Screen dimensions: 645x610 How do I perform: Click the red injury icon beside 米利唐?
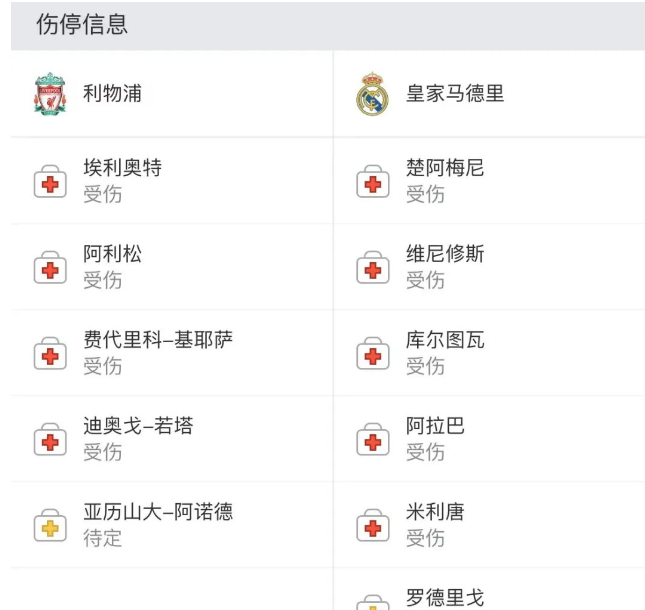pos(372,525)
